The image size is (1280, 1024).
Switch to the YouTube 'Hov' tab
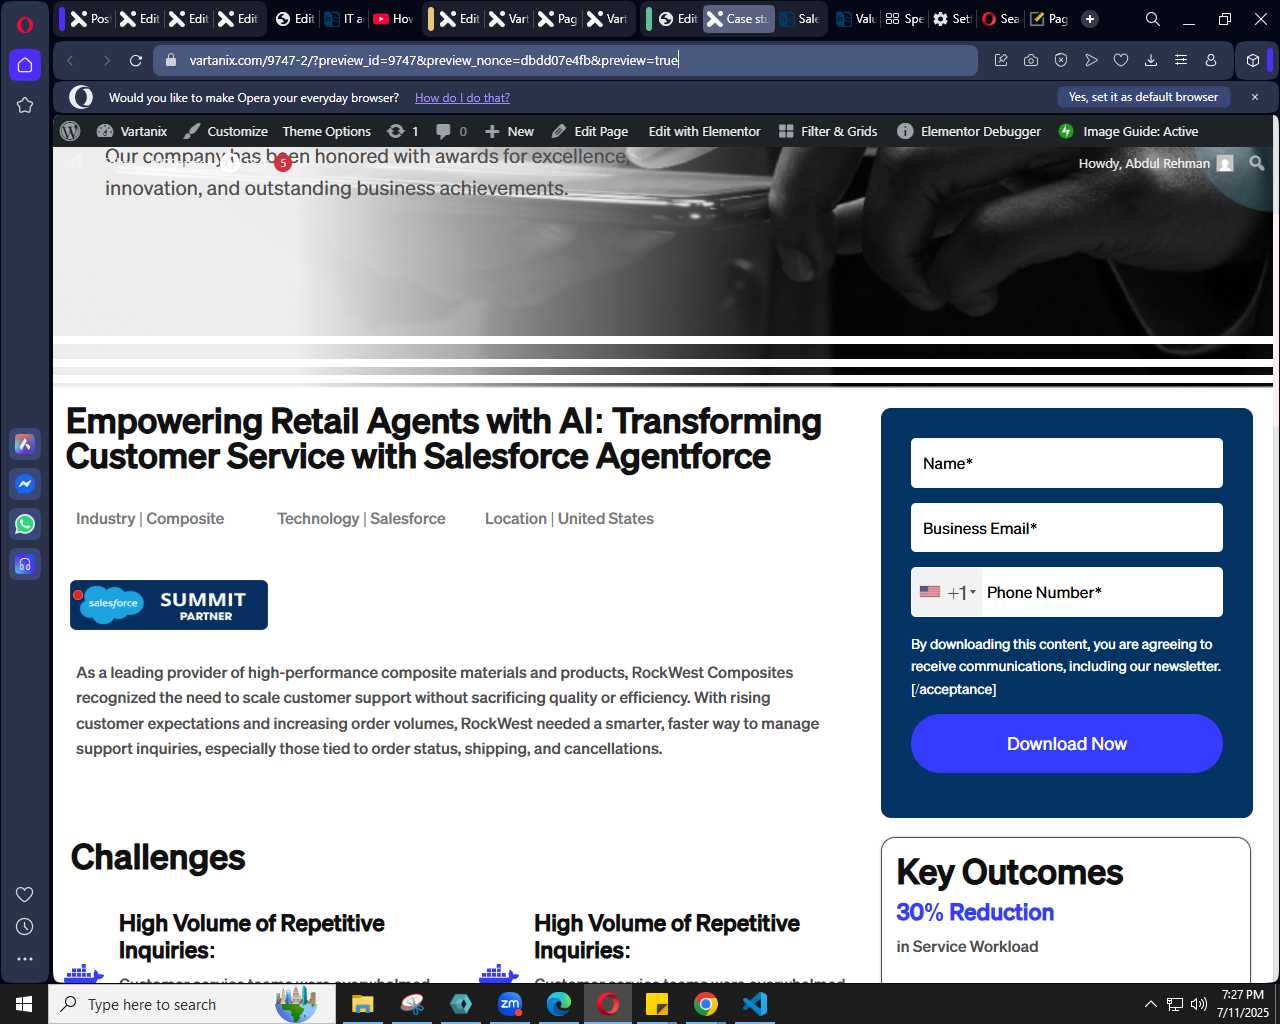coord(393,19)
